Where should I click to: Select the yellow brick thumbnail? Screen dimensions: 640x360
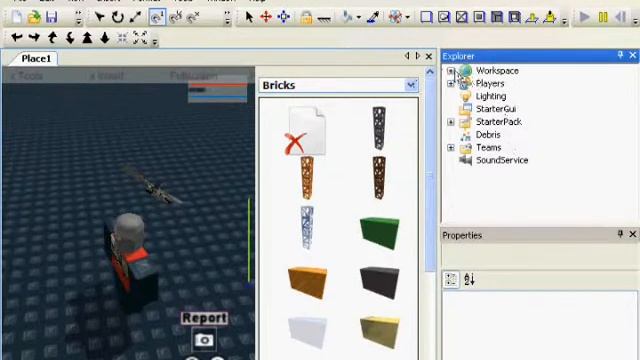pyautogui.click(x=380, y=332)
